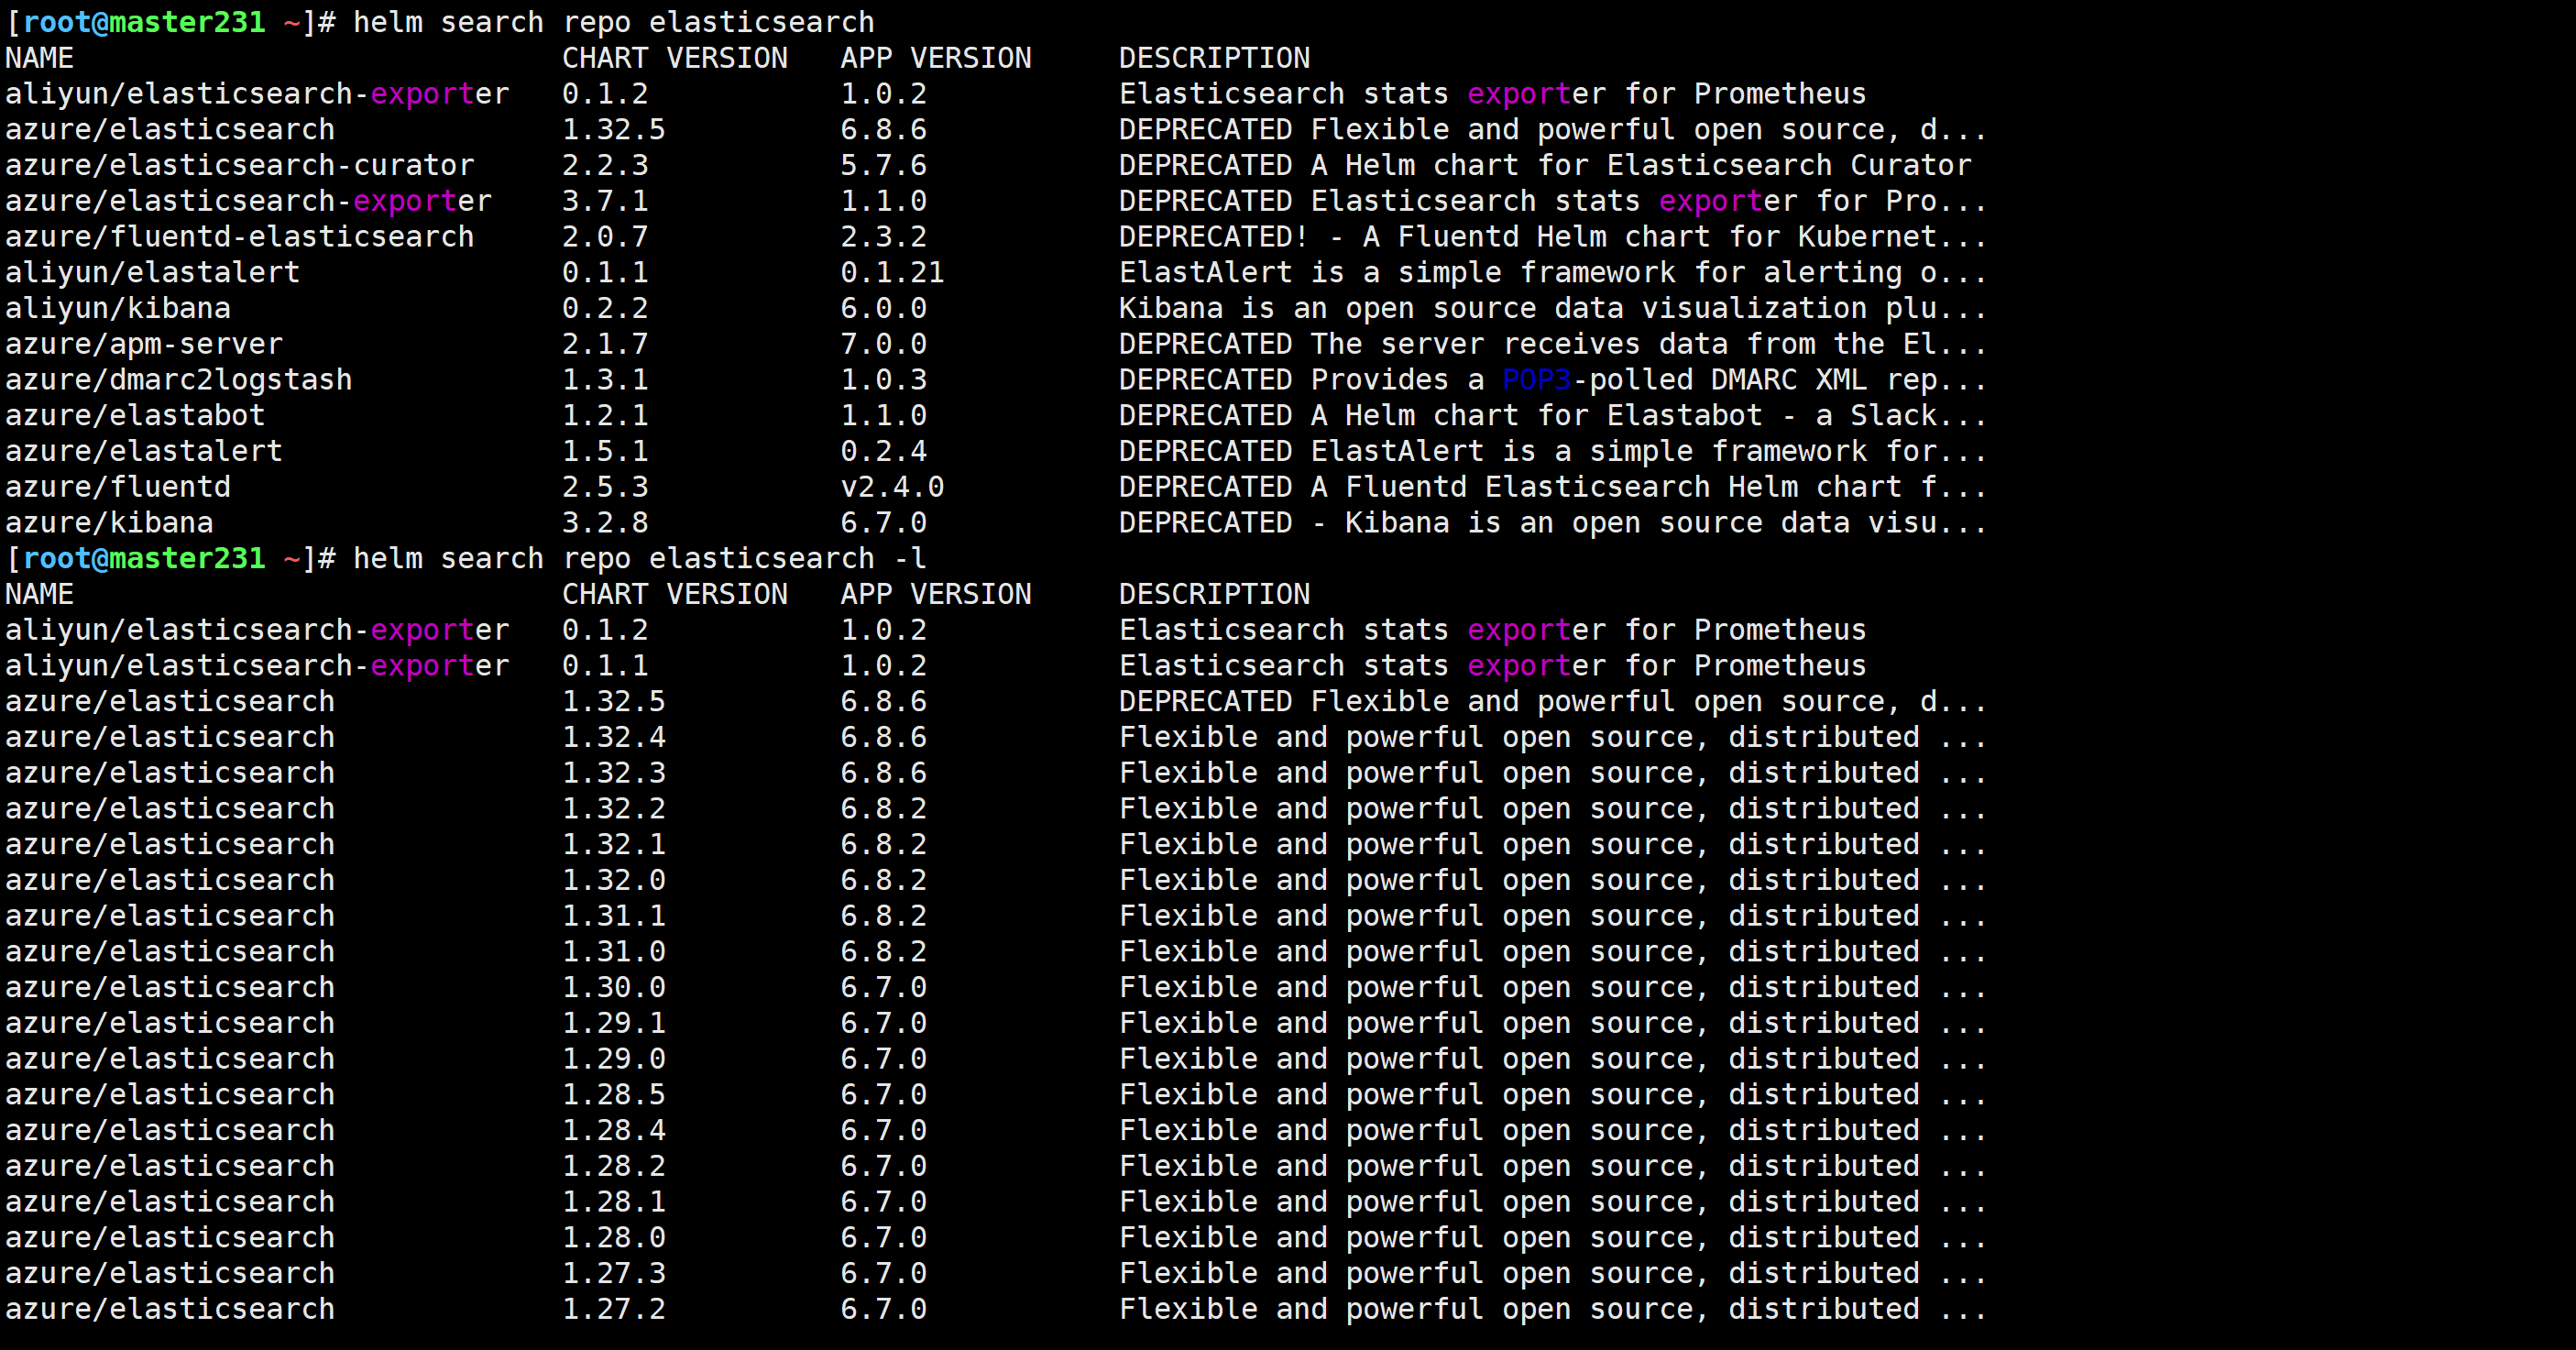The height and width of the screenshot is (1350, 2576).
Task: Click azure/kibana chart name
Action: pos(109,523)
